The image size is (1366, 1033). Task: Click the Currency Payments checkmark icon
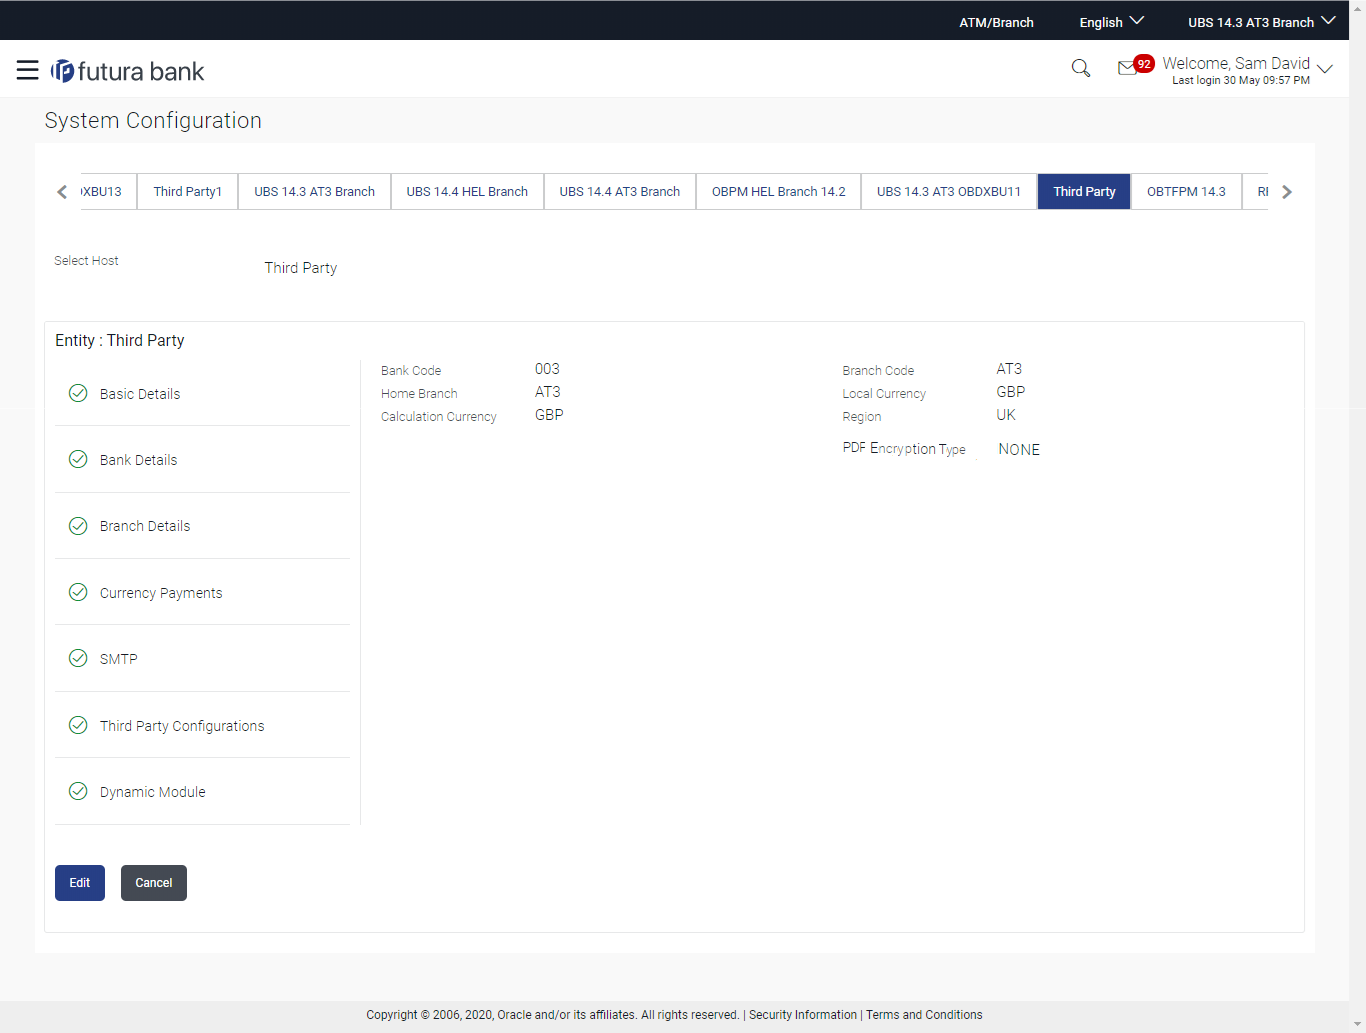(x=78, y=592)
